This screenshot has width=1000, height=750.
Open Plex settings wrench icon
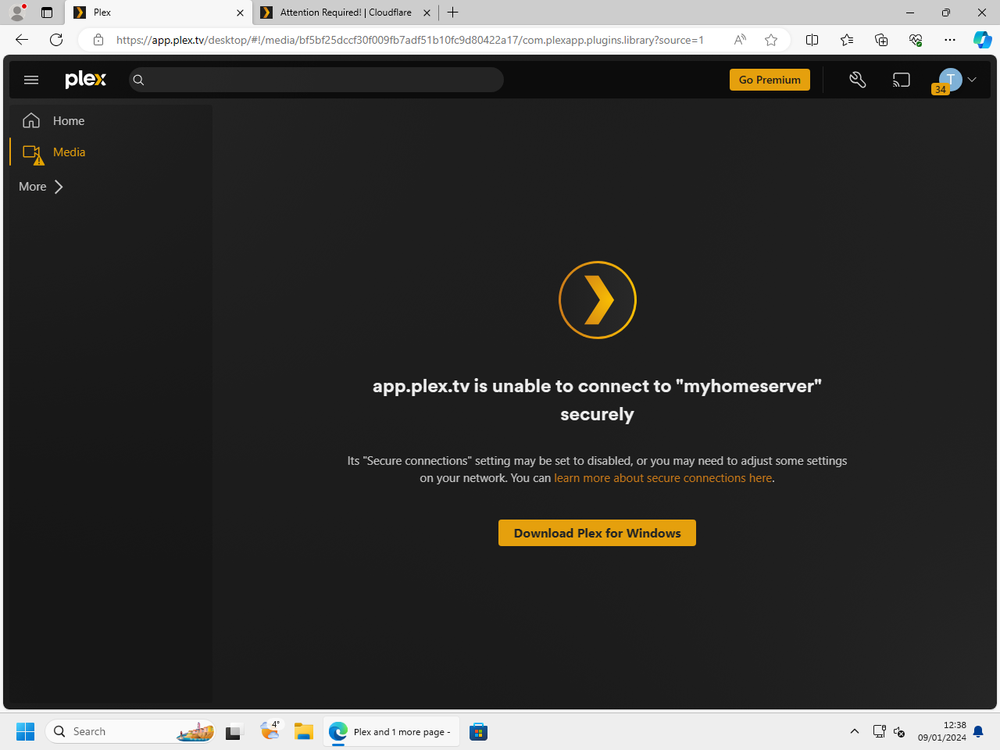pos(857,80)
